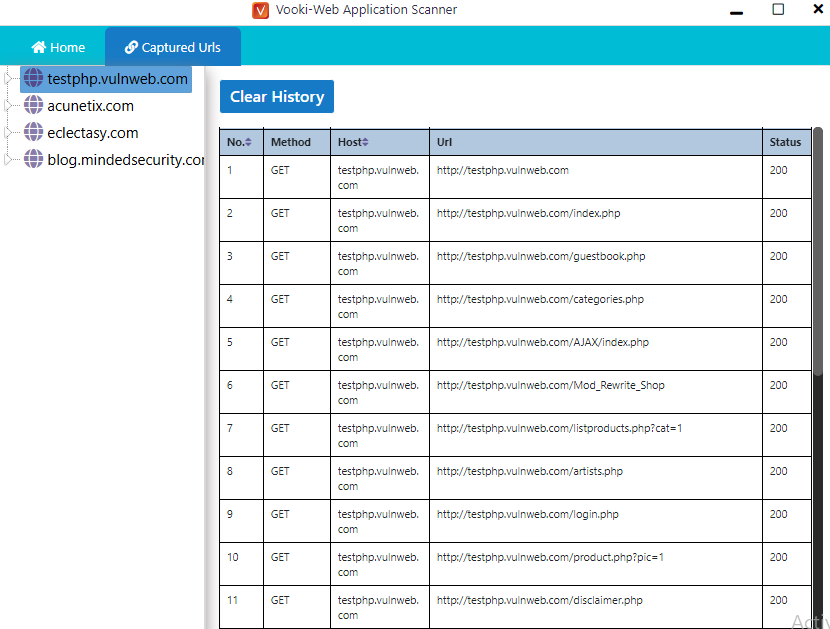Expand the blog.mindedsecurity tree node
This screenshot has width=830, height=629.
point(8,159)
